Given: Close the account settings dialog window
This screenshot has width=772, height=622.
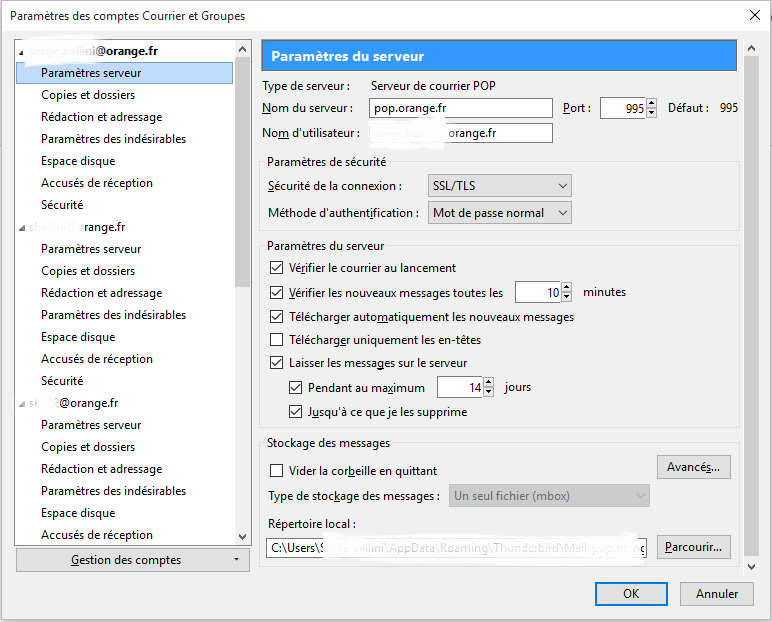Looking at the screenshot, I should point(753,16).
